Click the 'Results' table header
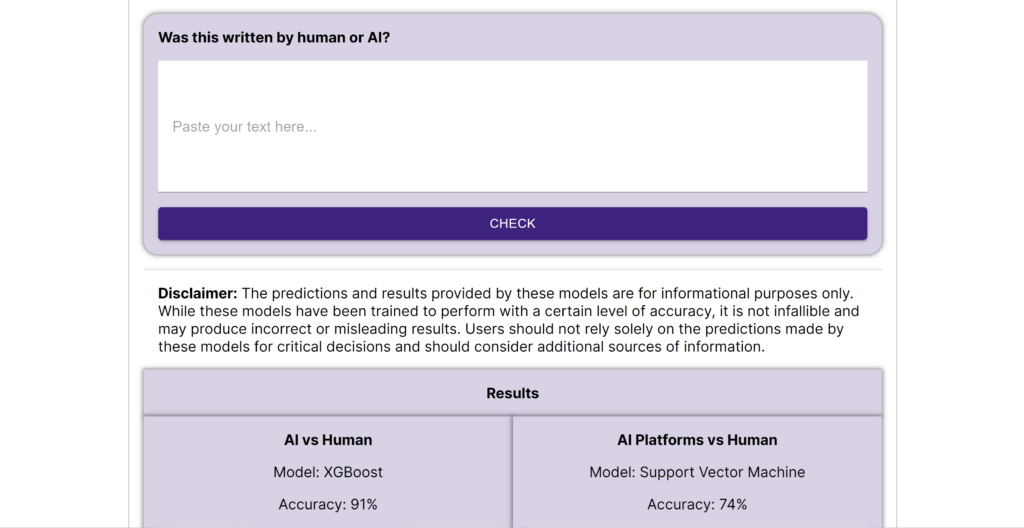The width and height of the screenshot is (1024, 528). pos(512,393)
